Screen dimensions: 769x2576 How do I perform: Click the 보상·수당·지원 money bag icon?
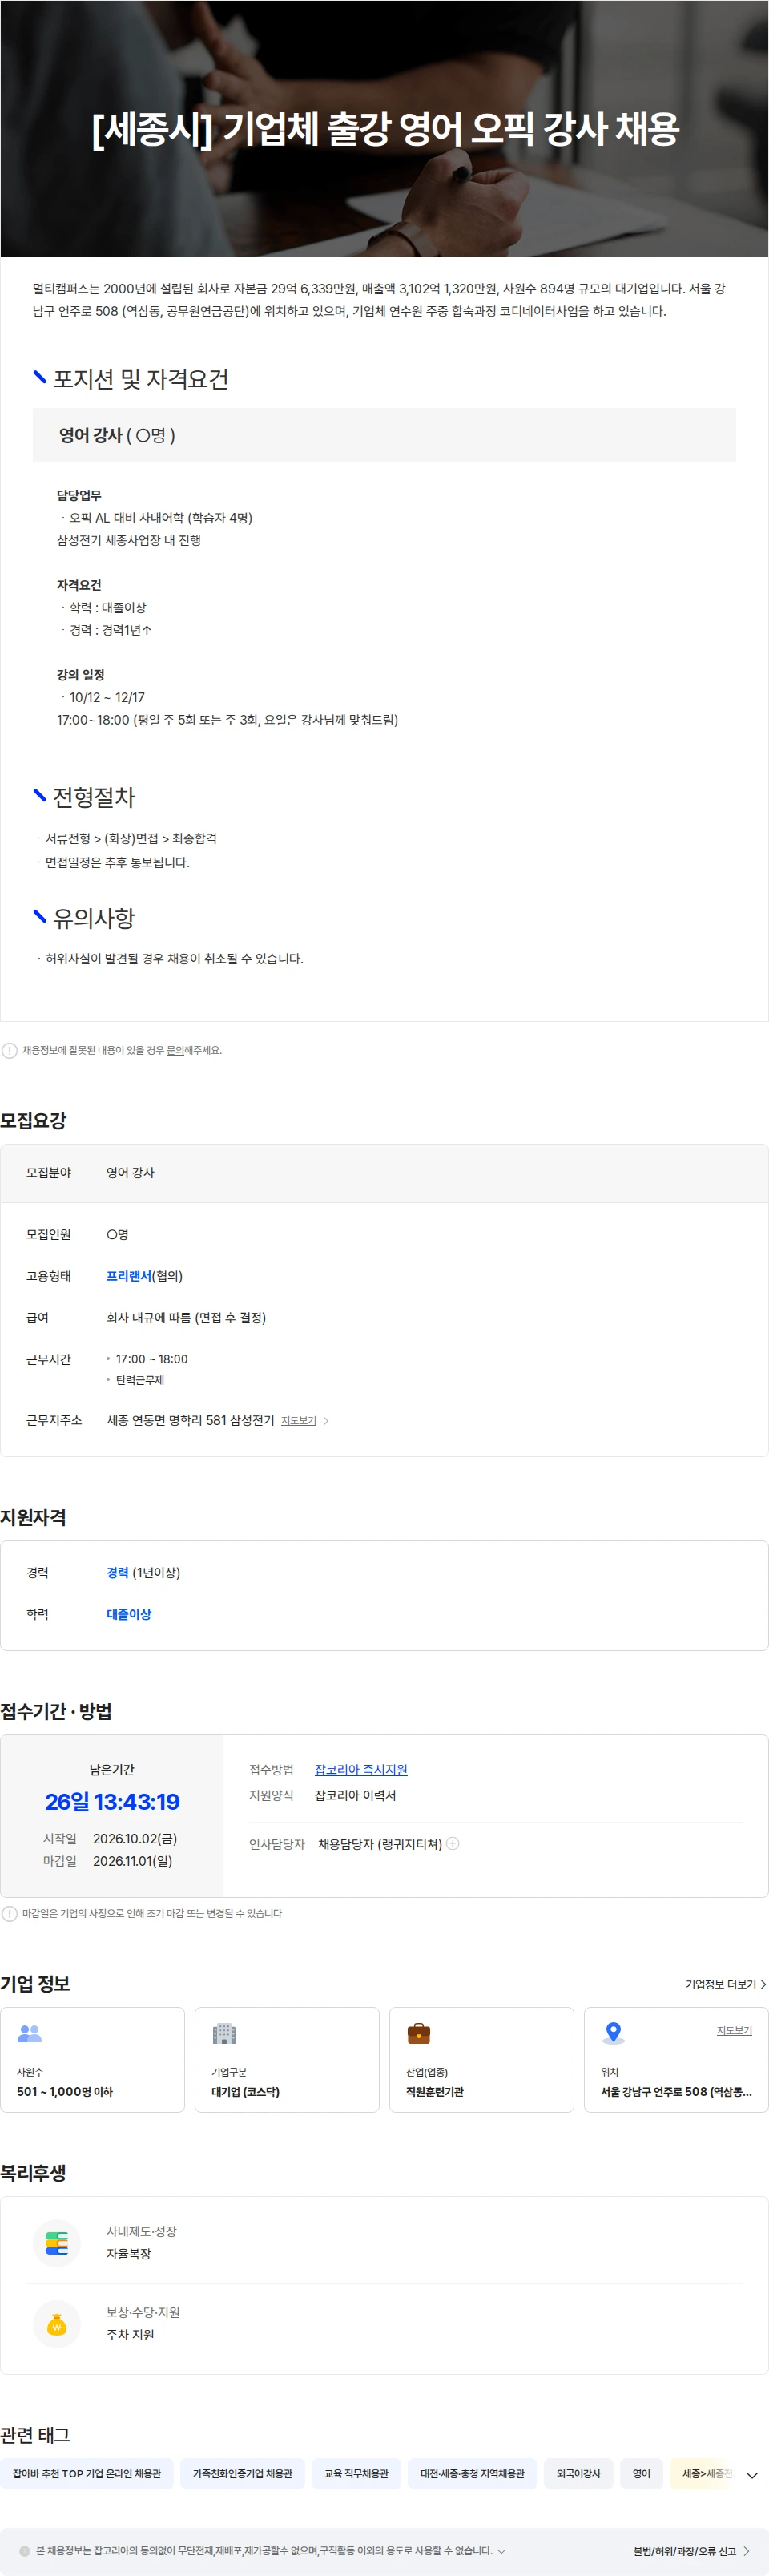(57, 2324)
